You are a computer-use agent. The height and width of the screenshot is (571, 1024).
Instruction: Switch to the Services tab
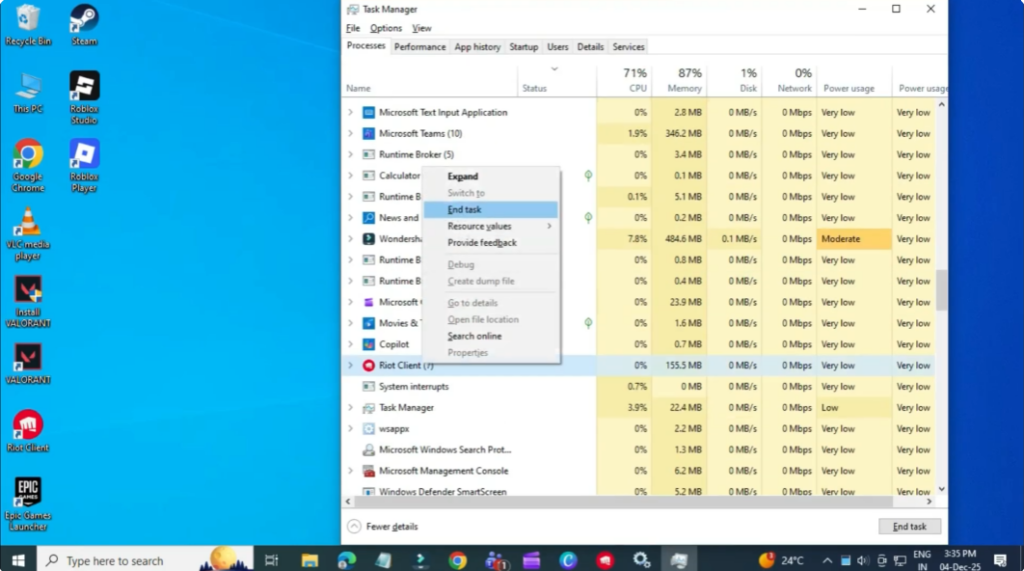628,47
